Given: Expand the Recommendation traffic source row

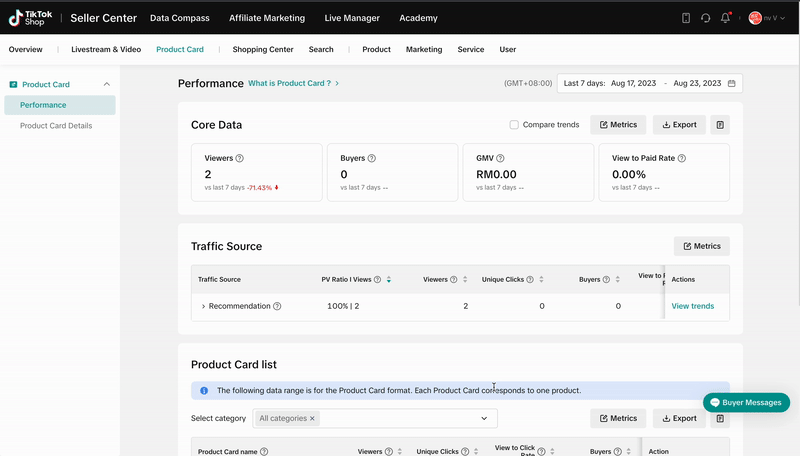Looking at the screenshot, I should 203,306.
